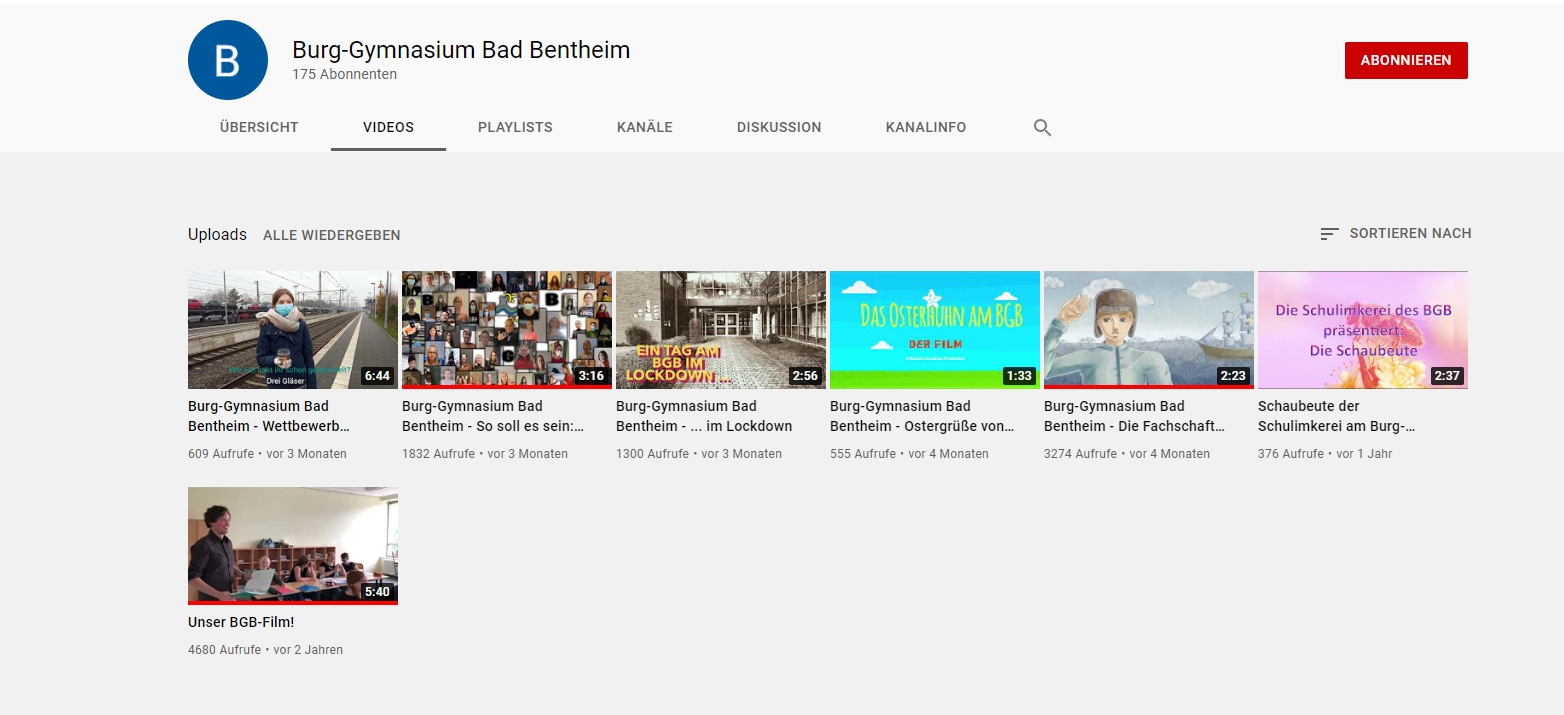This screenshot has width=1564, height=715.
Task: Click the 2:23 duration badge
Action: click(x=1233, y=376)
